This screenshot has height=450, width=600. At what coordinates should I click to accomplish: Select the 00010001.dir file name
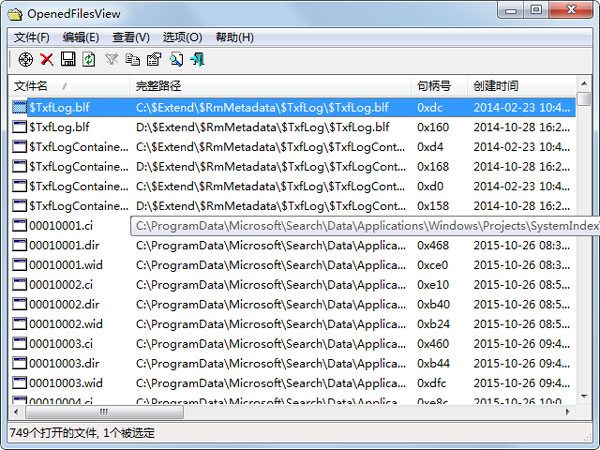(x=64, y=245)
